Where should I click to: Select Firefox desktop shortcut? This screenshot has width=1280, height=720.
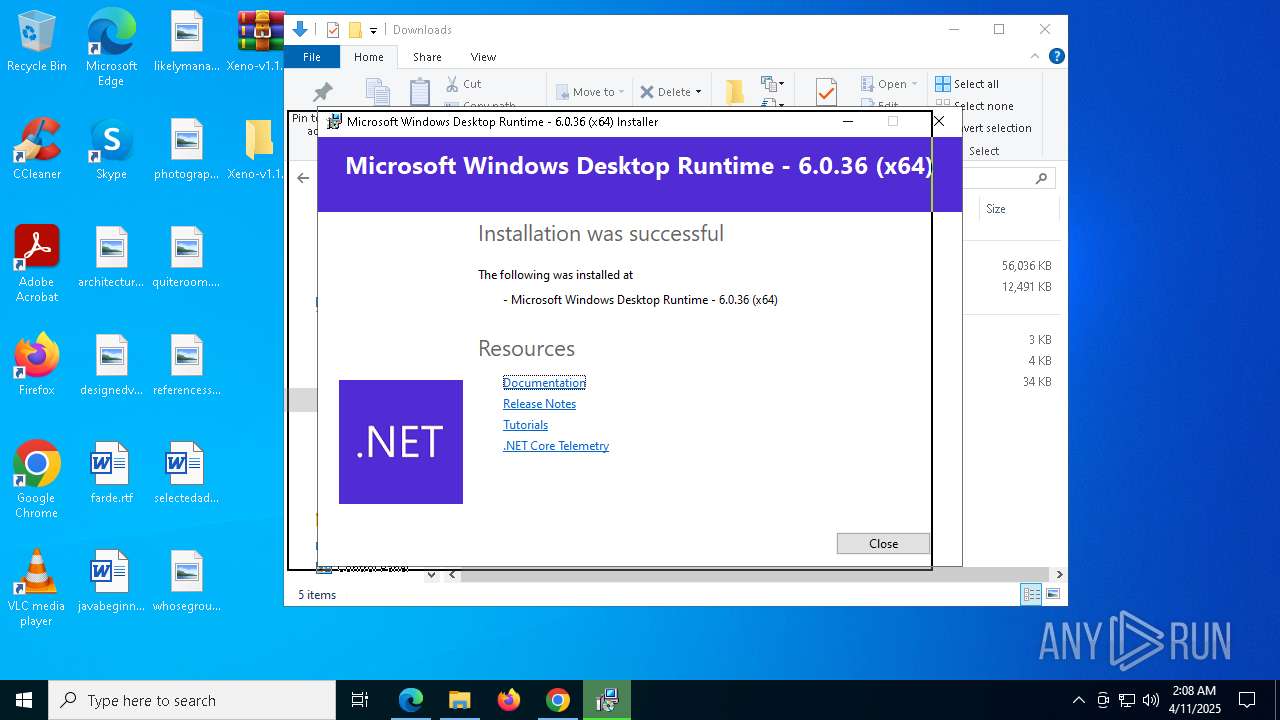pos(37,366)
